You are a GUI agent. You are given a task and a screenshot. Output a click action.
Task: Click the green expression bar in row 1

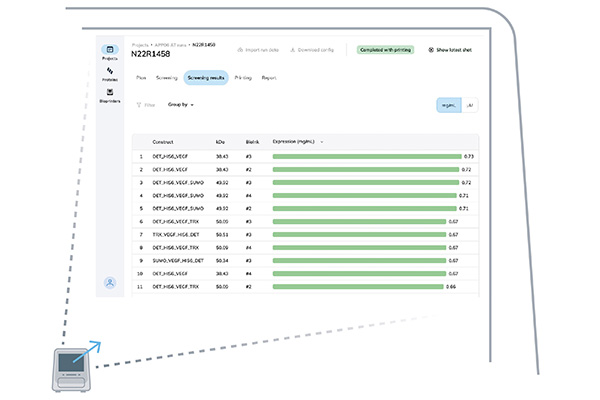point(366,156)
